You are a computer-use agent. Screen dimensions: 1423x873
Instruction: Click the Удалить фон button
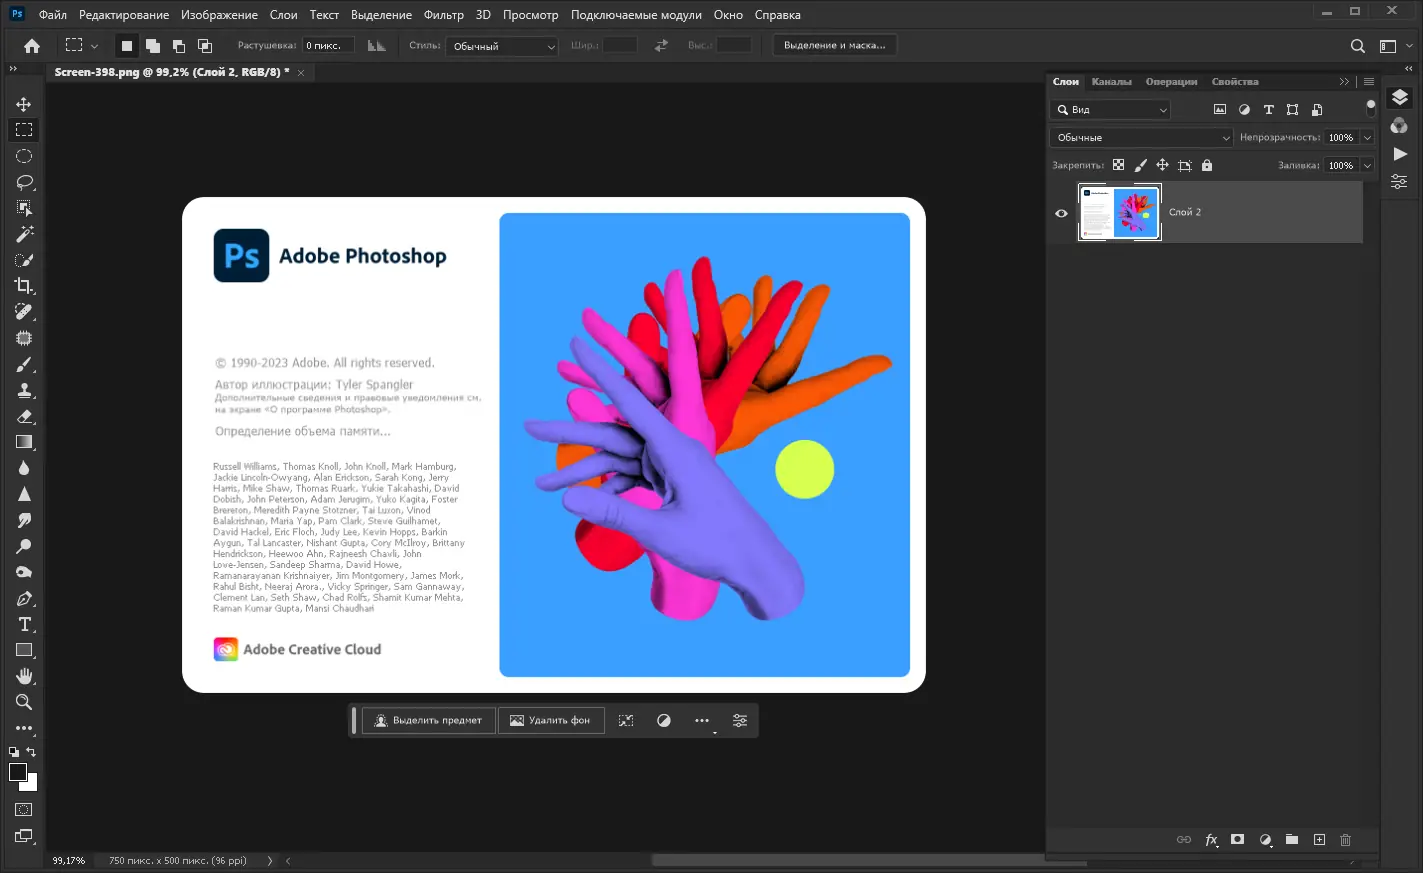click(550, 721)
